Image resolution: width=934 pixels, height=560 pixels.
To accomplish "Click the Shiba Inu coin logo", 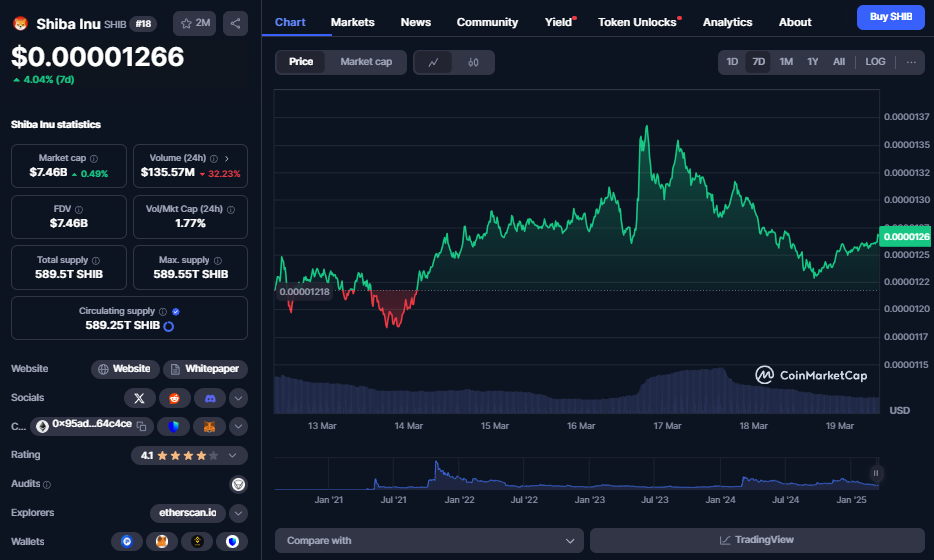I will click(x=21, y=24).
